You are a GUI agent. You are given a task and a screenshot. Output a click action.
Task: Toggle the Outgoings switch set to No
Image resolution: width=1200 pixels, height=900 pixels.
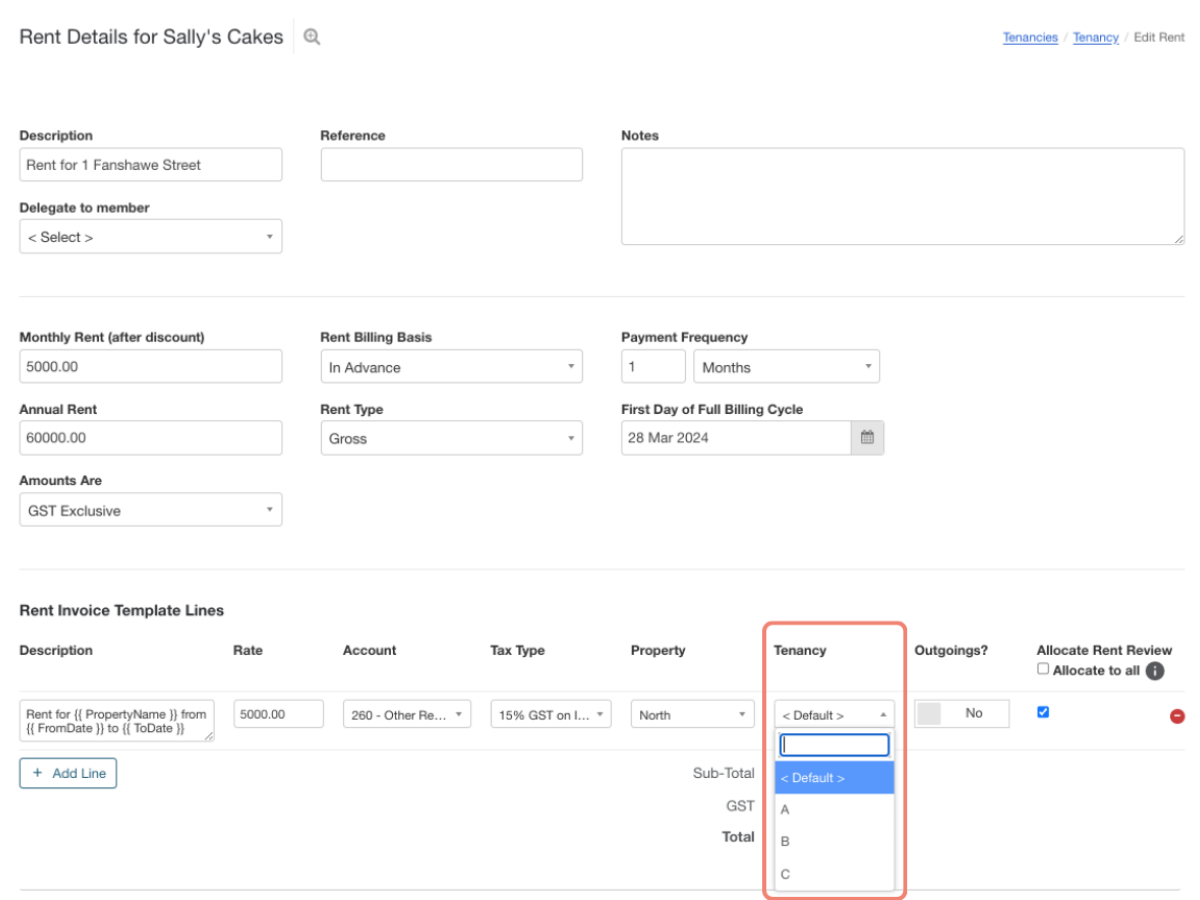click(961, 714)
